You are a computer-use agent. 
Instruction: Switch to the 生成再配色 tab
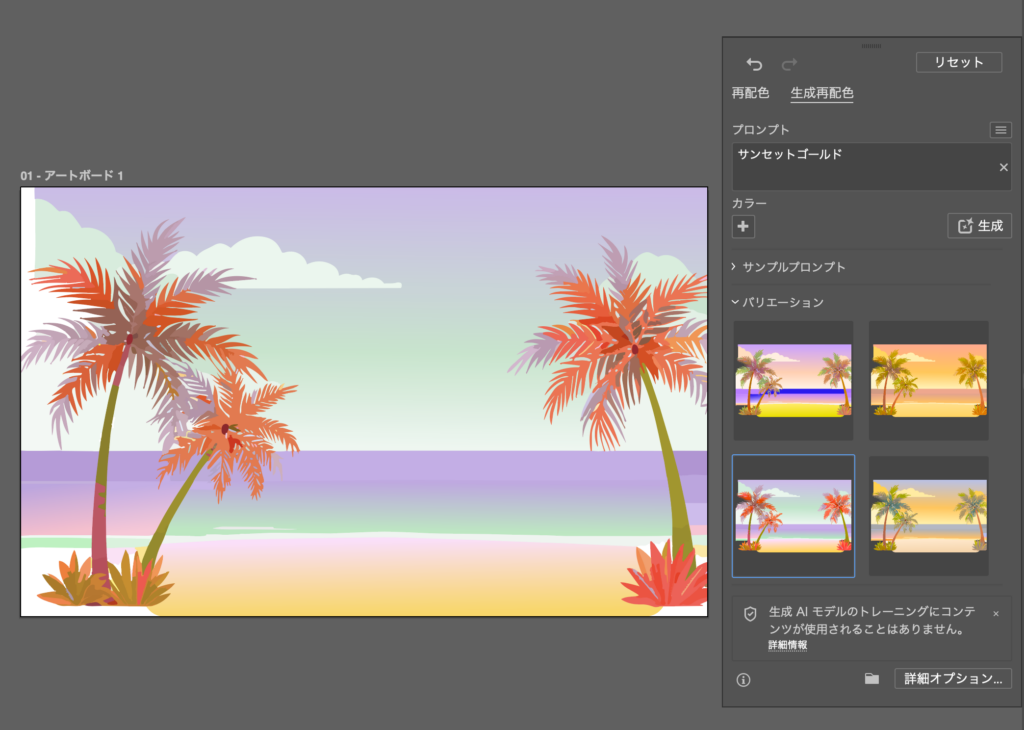click(x=821, y=93)
